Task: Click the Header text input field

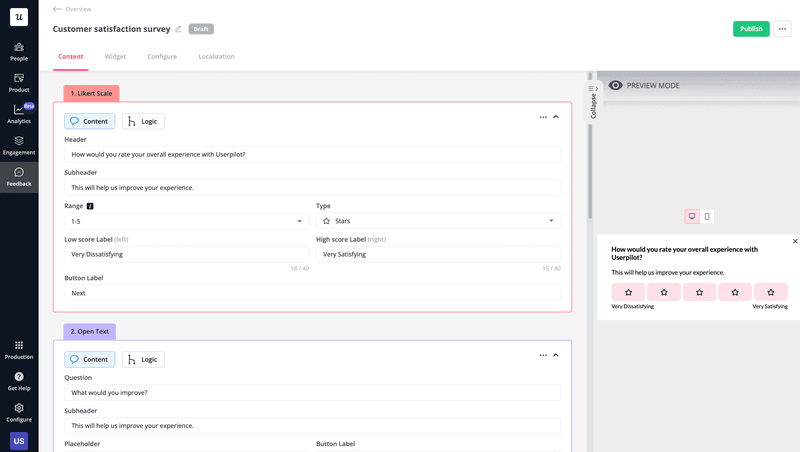Action: pyautogui.click(x=312, y=155)
